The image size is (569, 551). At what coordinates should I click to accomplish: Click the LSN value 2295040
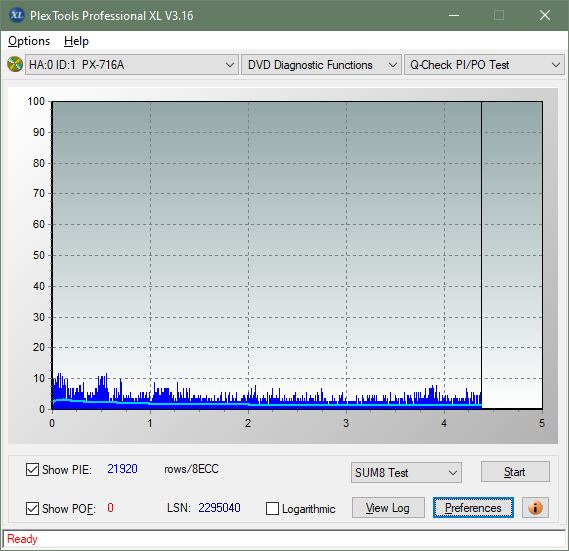pos(219,507)
